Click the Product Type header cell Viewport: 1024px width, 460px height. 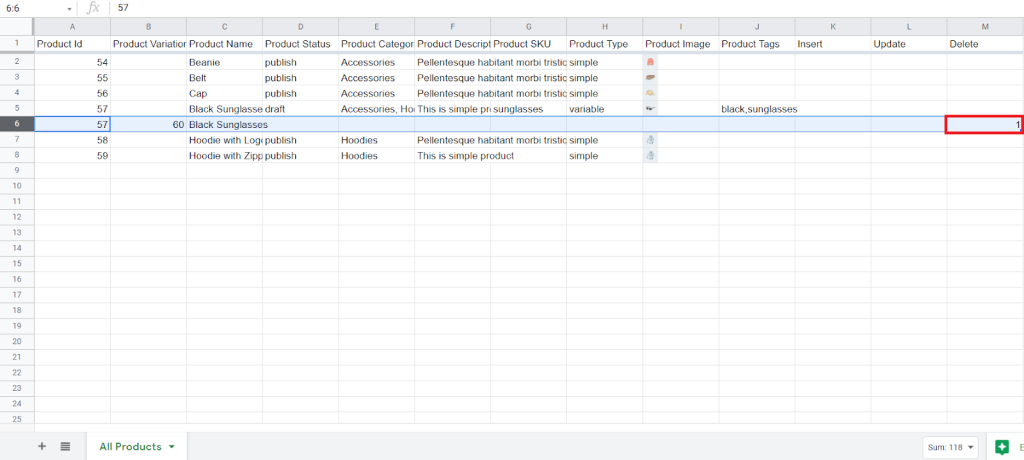[605, 44]
